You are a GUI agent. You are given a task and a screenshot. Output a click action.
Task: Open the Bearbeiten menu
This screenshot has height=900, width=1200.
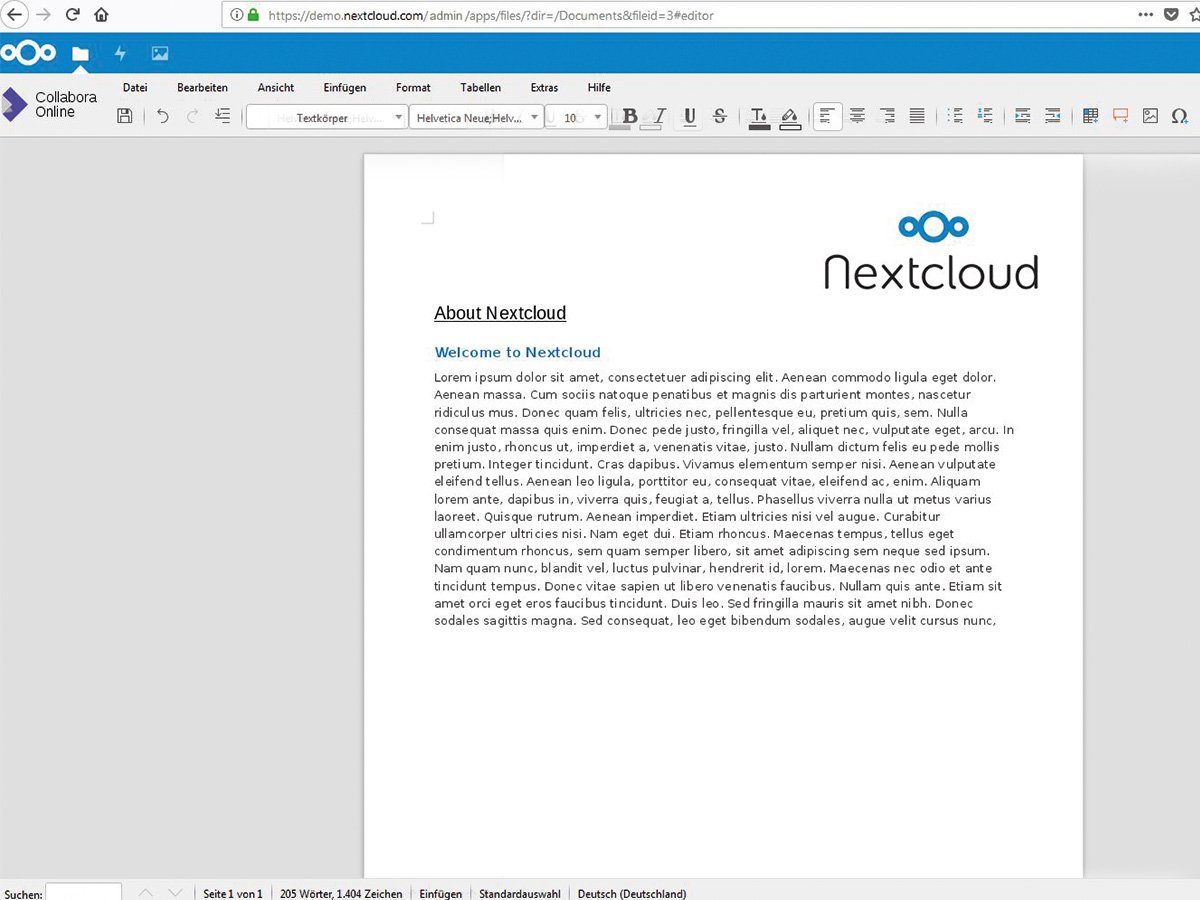[203, 88]
